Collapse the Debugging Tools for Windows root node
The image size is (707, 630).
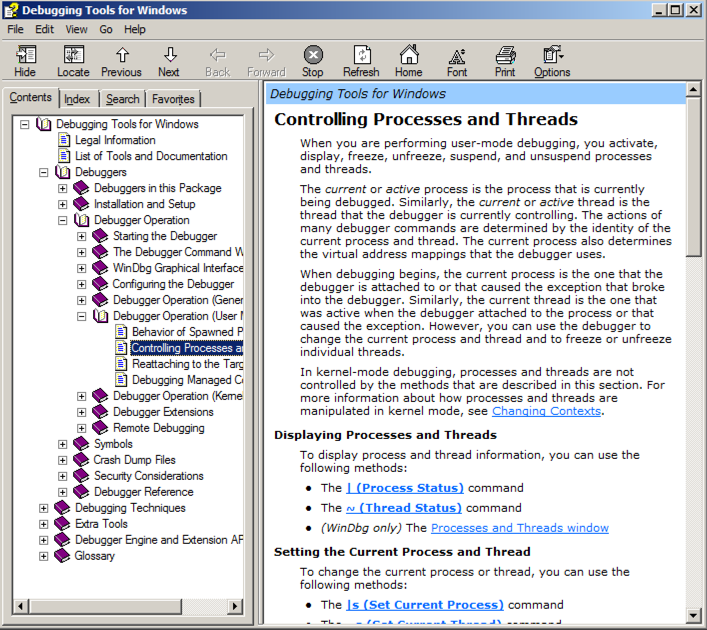tap(25, 124)
